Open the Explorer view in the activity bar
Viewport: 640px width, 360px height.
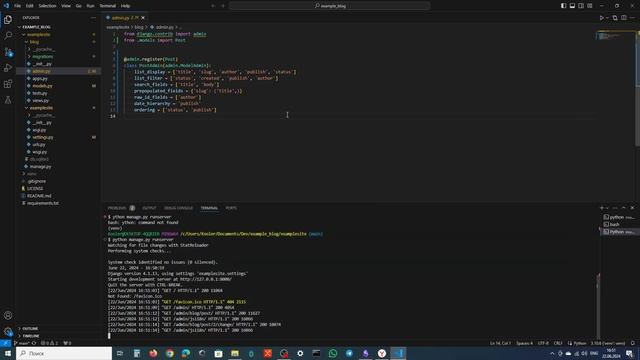coord(8,20)
